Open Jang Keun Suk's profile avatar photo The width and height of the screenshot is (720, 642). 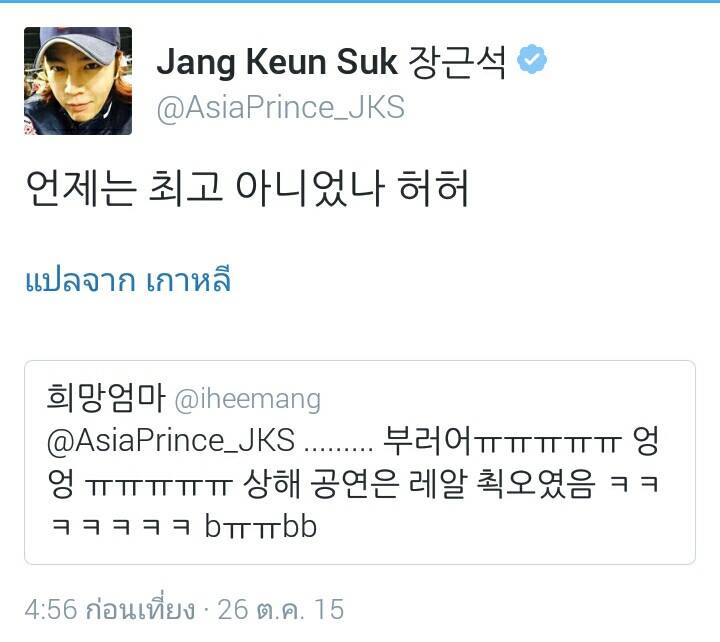point(78,81)
